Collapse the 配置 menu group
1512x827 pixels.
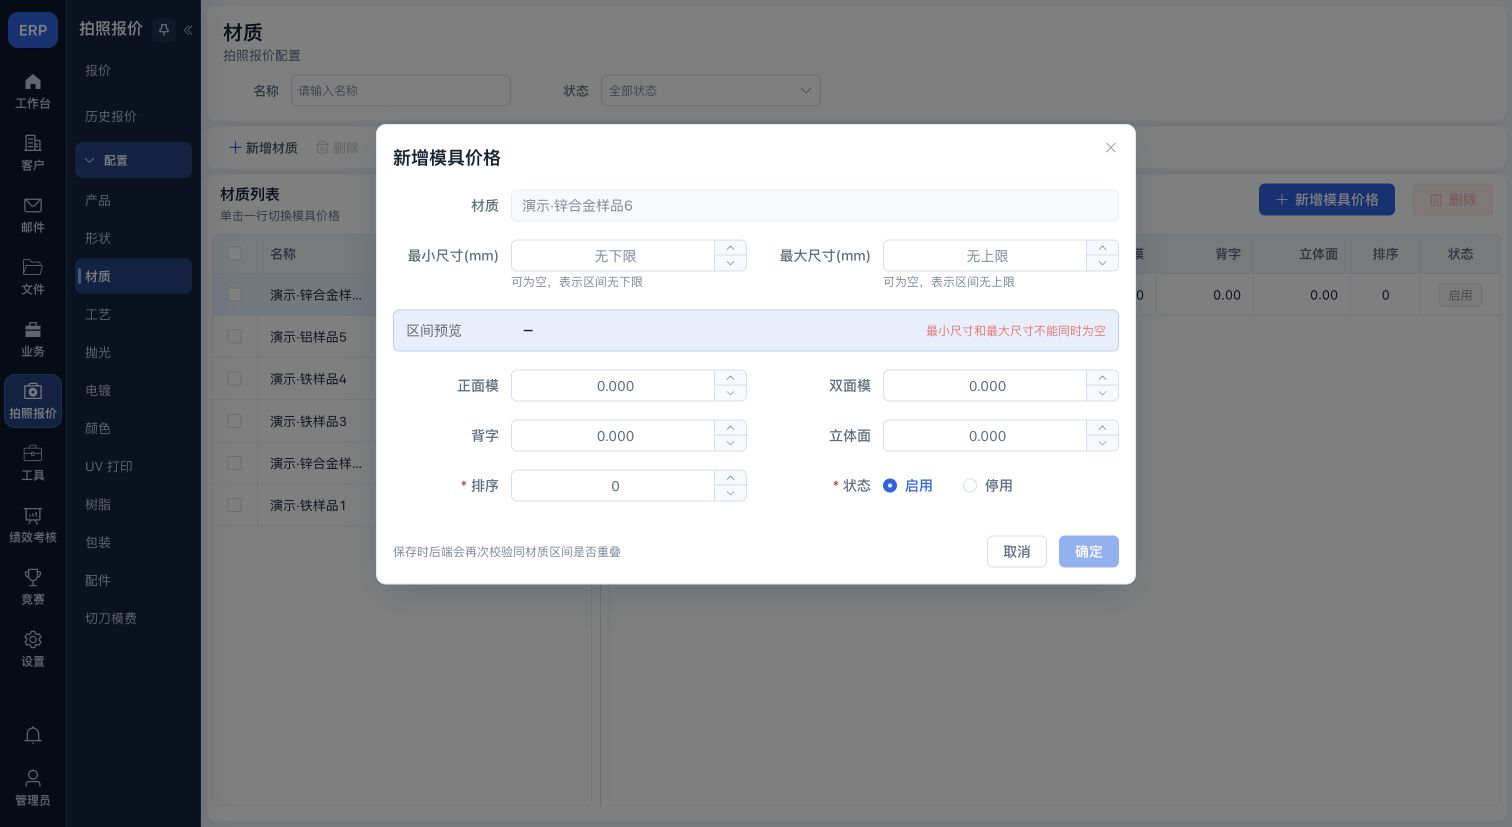coord(133,160)
